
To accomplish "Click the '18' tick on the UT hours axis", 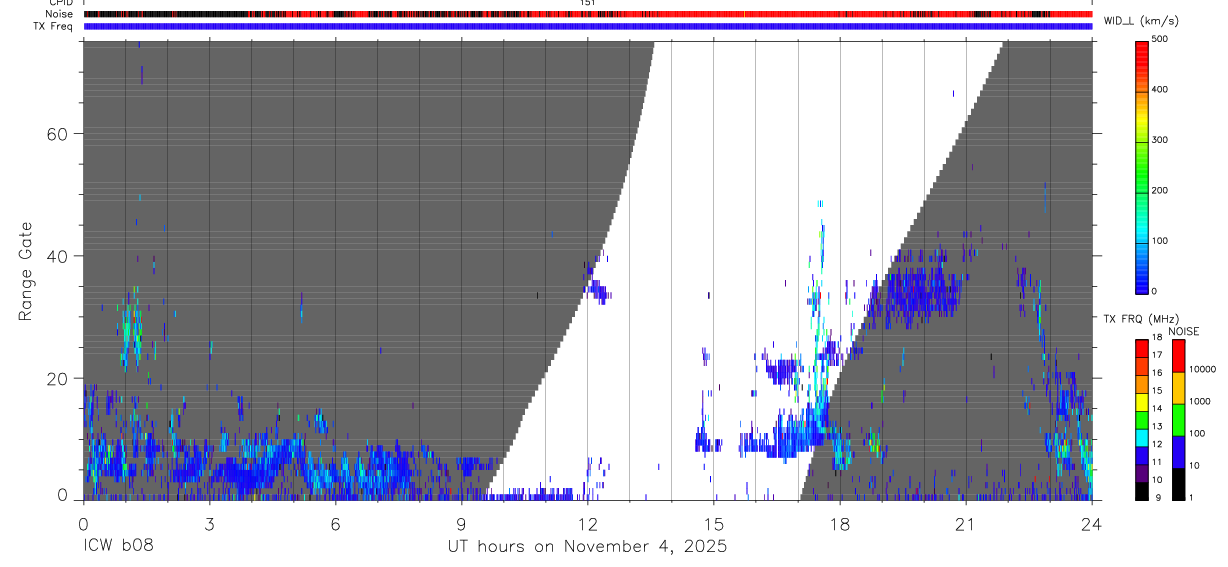I will 839,523.
